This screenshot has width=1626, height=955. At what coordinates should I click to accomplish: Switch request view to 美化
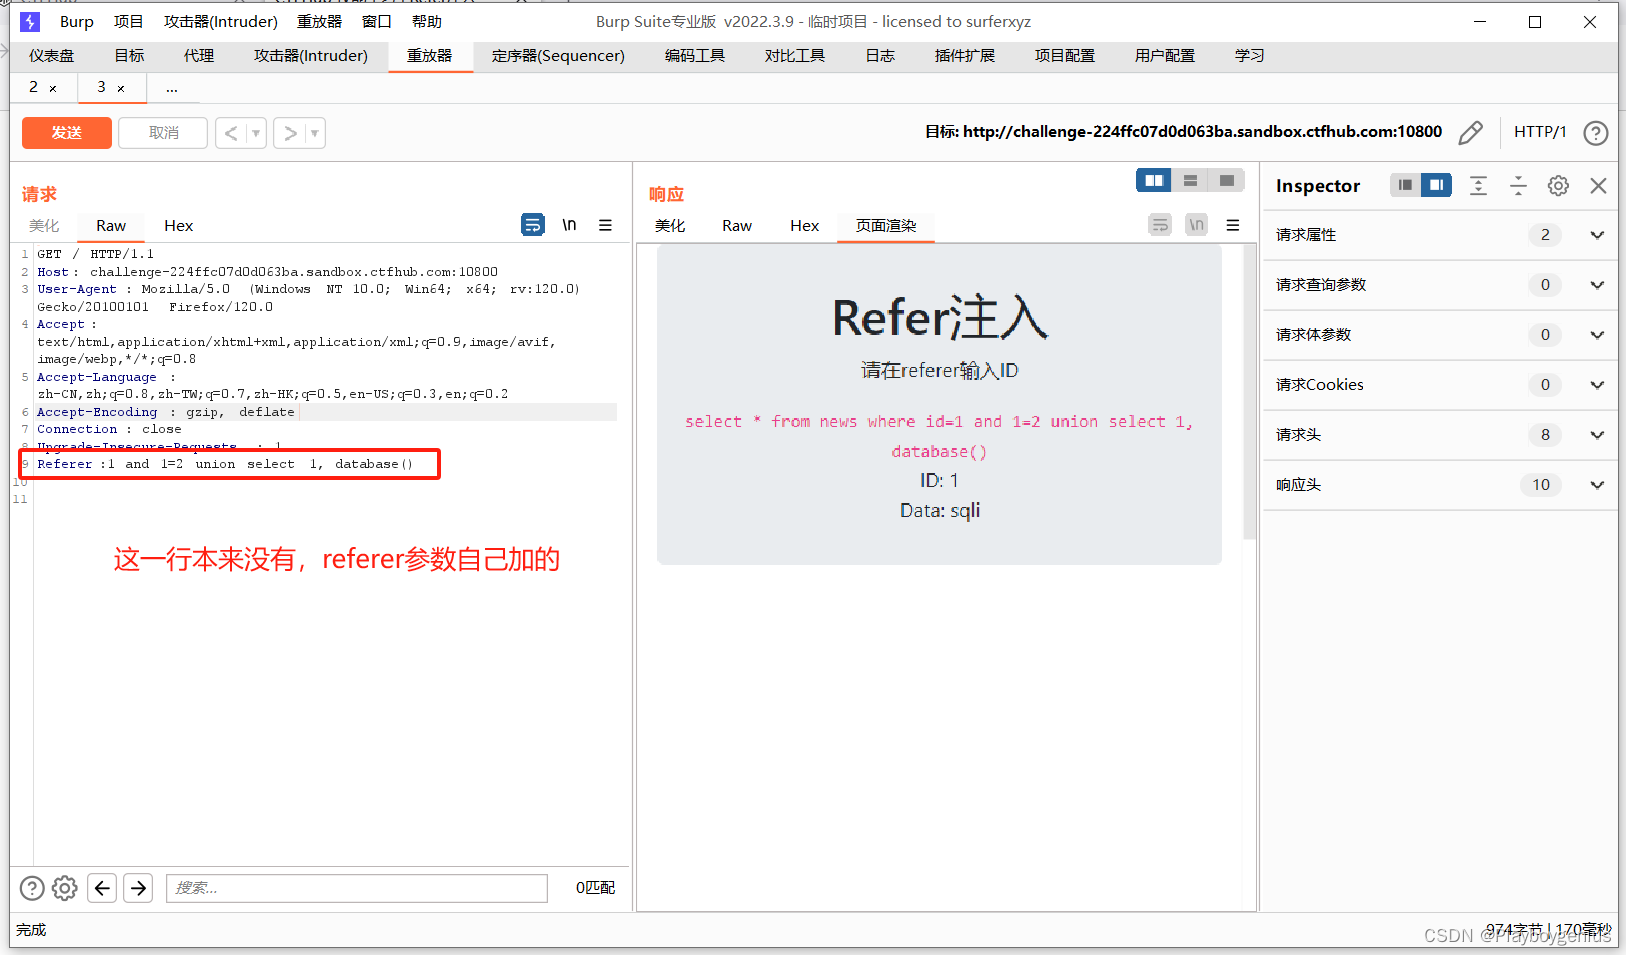click(x=44, y=226)
